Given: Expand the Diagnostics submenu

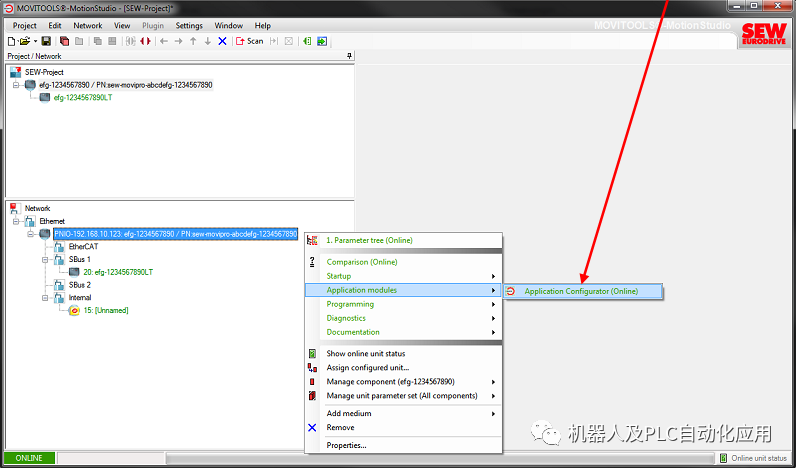Looking at the screenshot, I should point(403,318).
